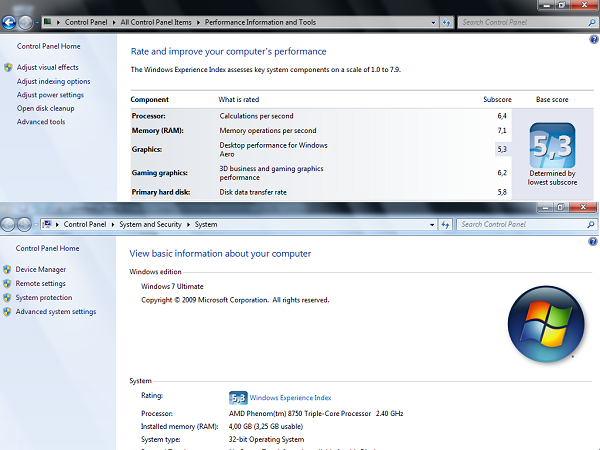Open Device Manager

41,269
